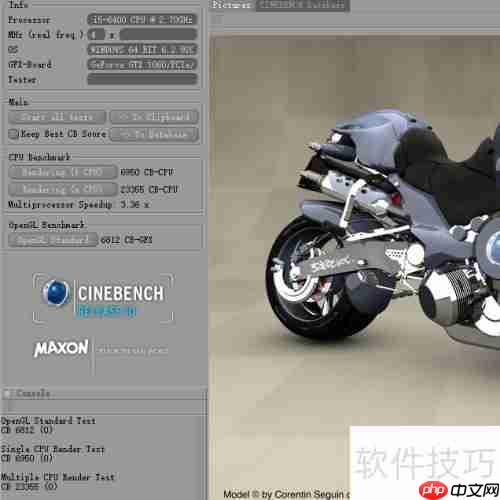This screenshot has width=500, height=500.
Task: Click 'Multiple CPU Render Test' console line
Action: point(58,477)
